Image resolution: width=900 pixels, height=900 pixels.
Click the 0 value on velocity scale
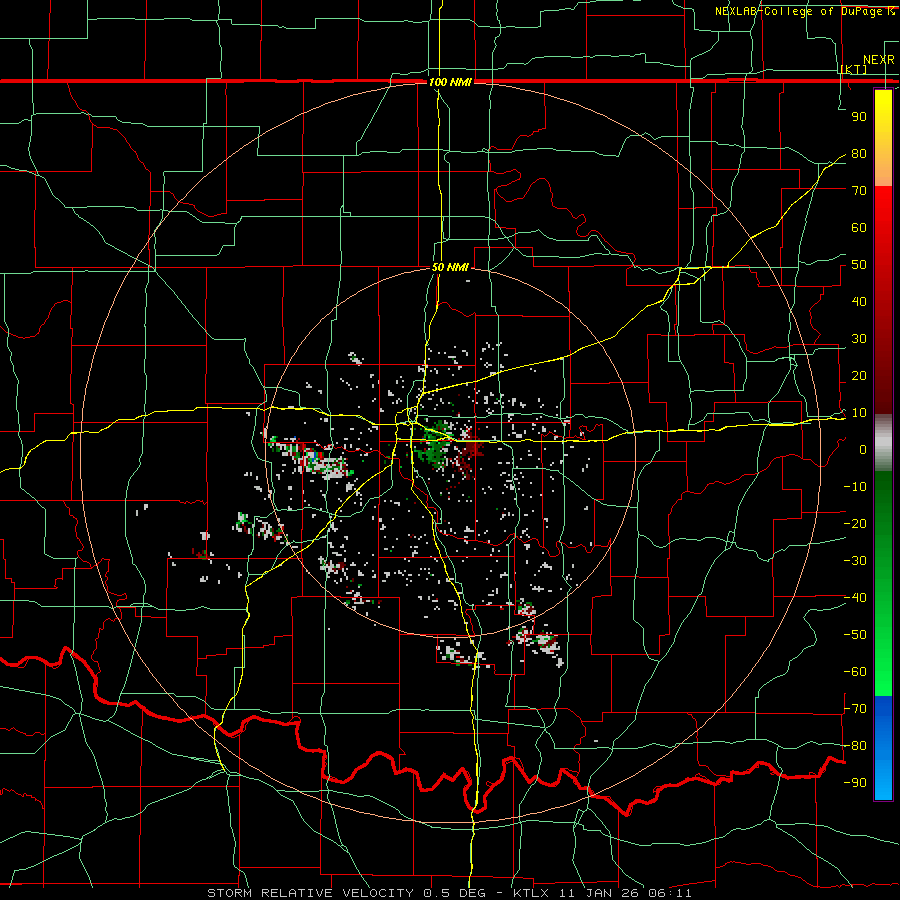[863, 450]
